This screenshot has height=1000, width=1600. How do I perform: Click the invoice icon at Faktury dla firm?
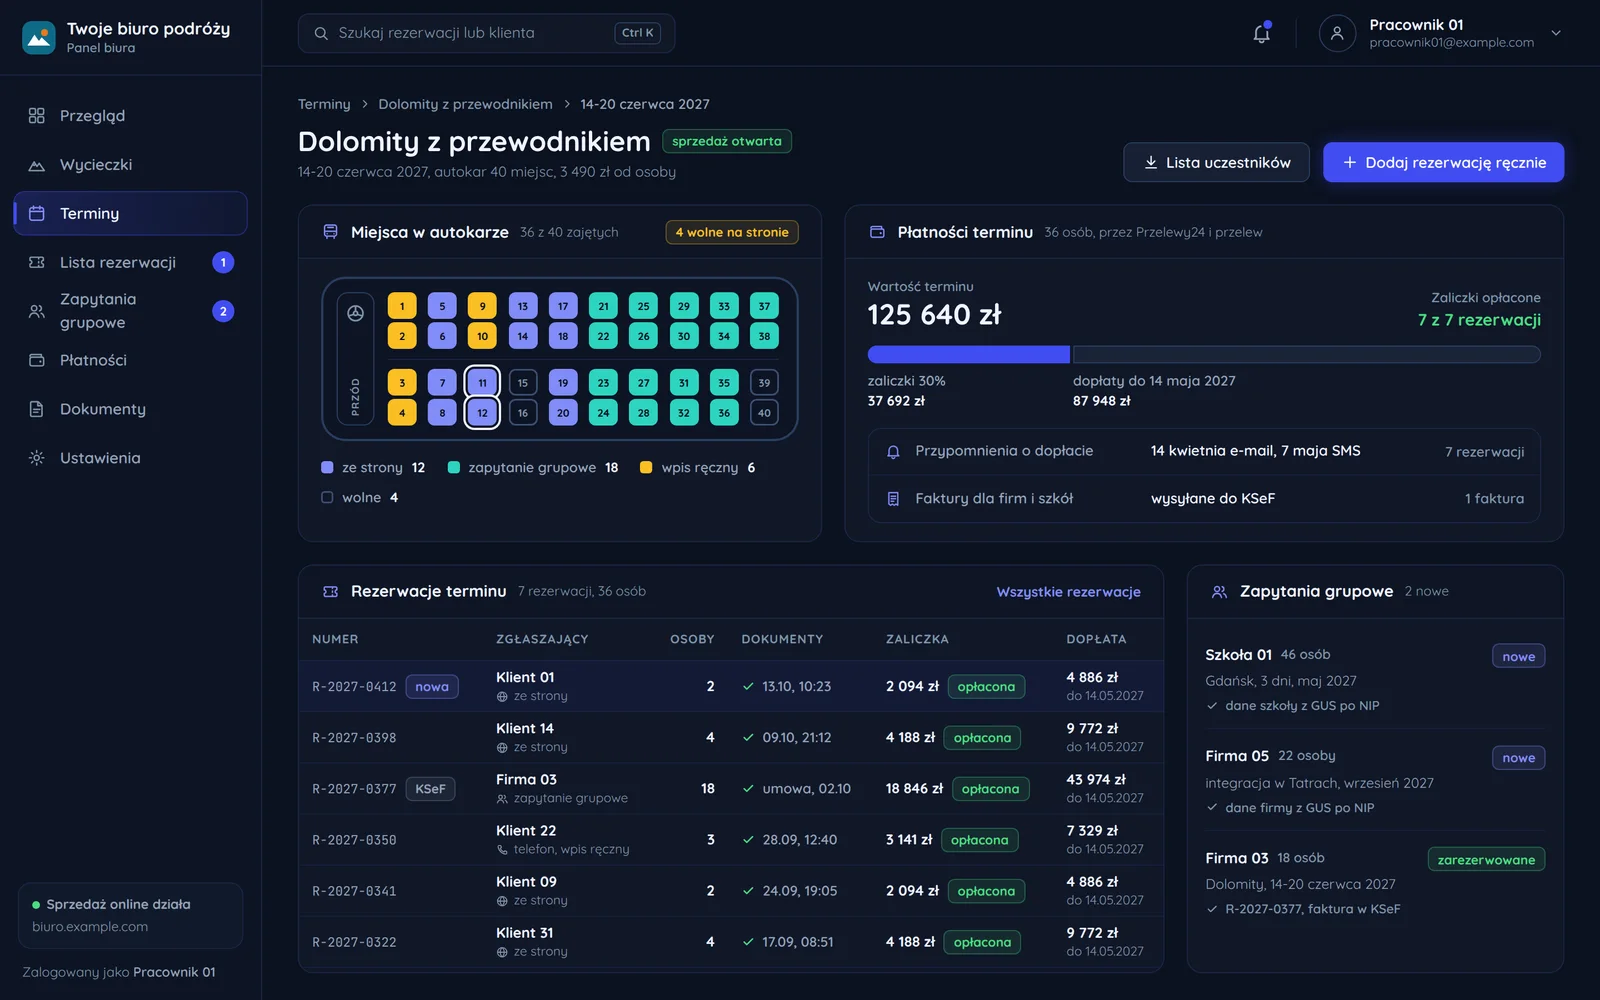click(893, 499)
